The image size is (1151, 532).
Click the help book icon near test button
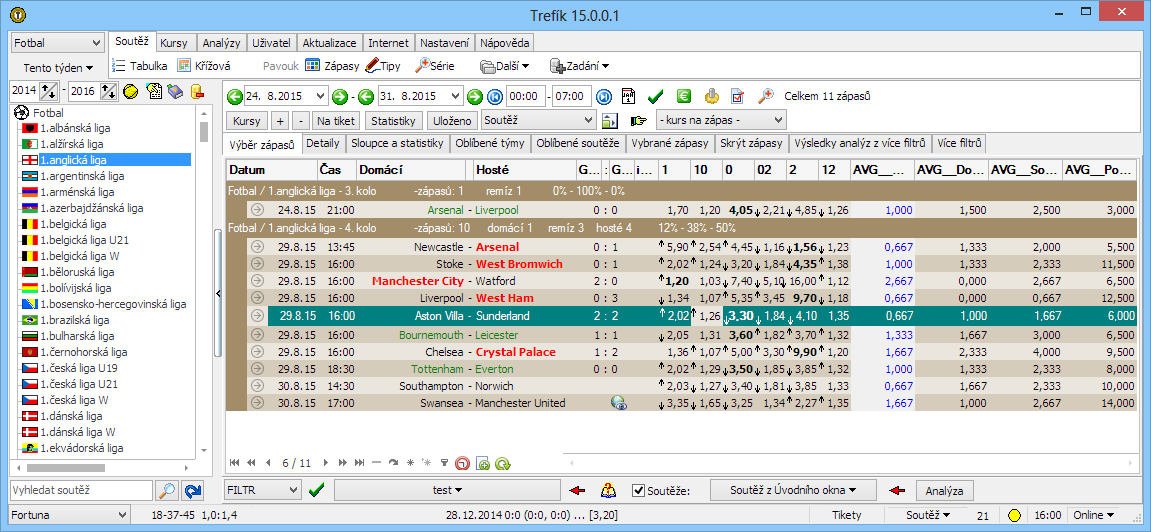(609, 489)
